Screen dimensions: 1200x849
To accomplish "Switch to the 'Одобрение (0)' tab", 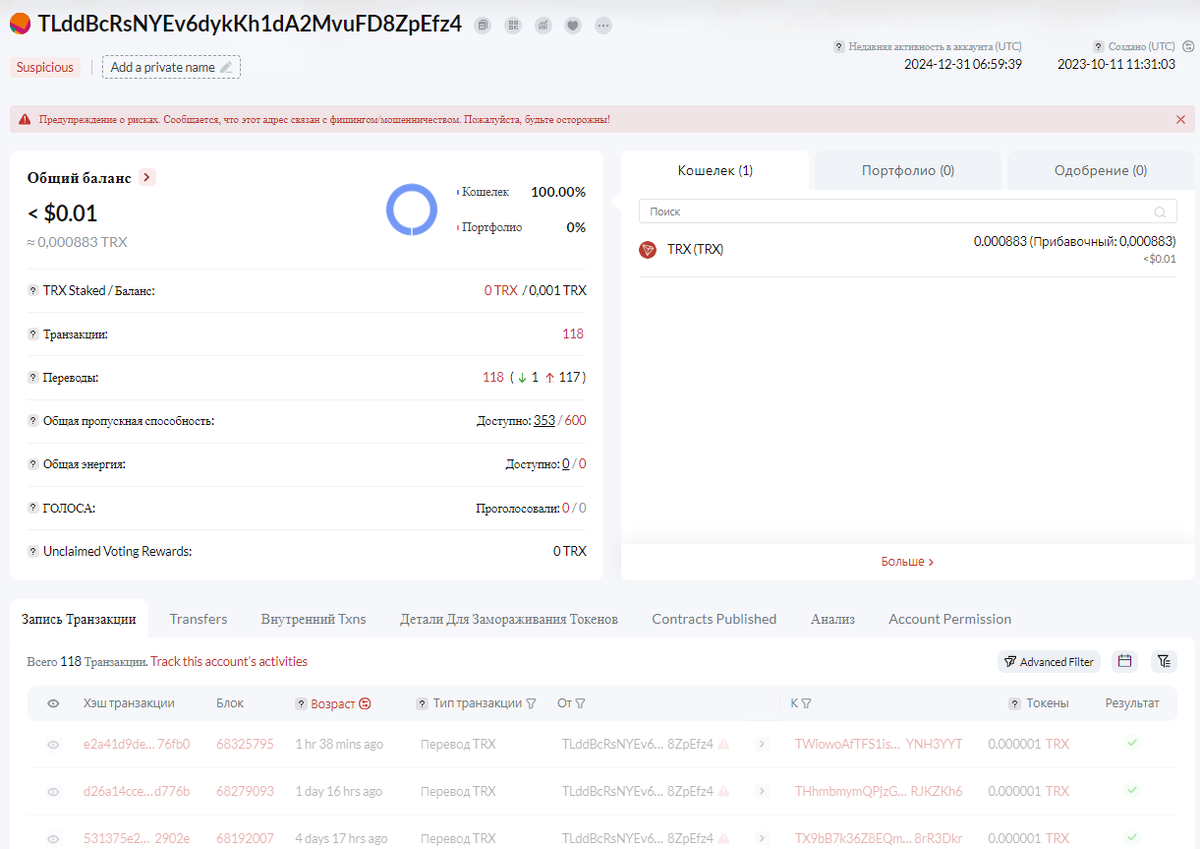I will coord(1100,170).
